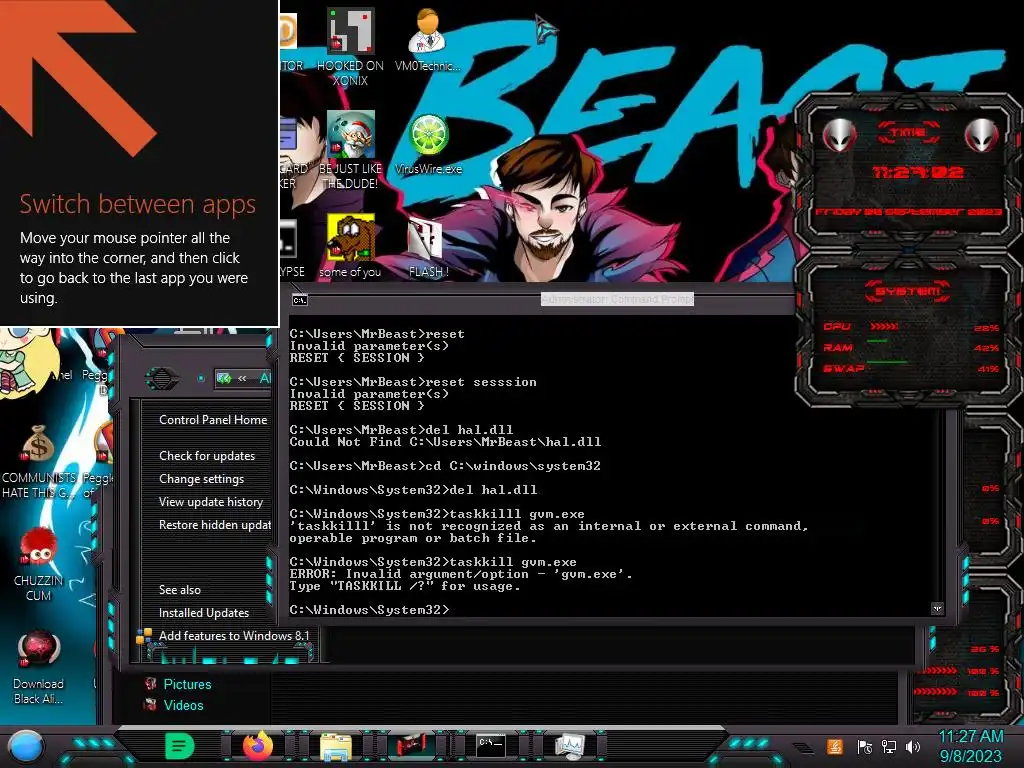Screen dimensions: 1024x768
Task: Click the 'C:\Windows\System32>' prompt line at bottom
Action: (x=370, y=609)
